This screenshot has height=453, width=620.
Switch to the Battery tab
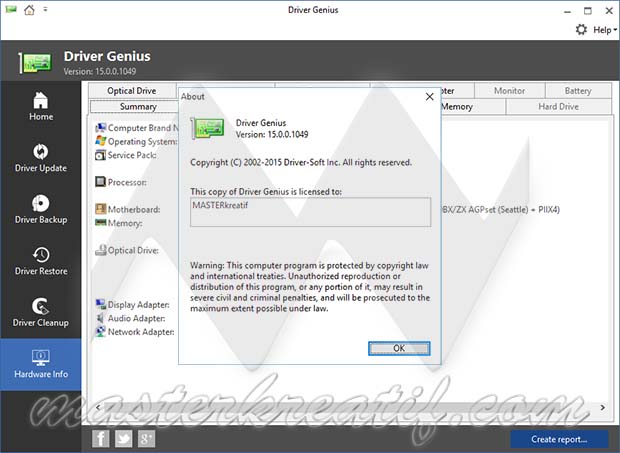click(x=578, y=91)
